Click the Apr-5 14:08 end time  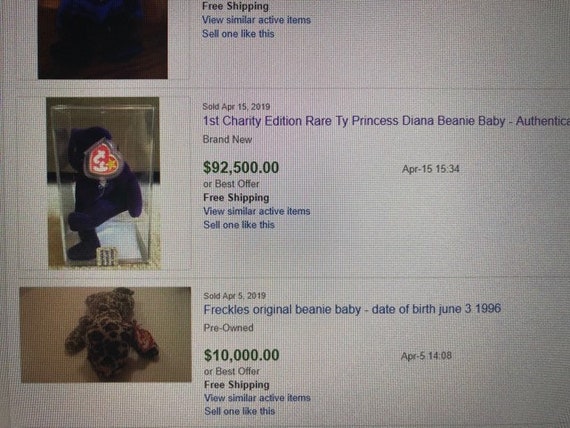pos(426,356)
